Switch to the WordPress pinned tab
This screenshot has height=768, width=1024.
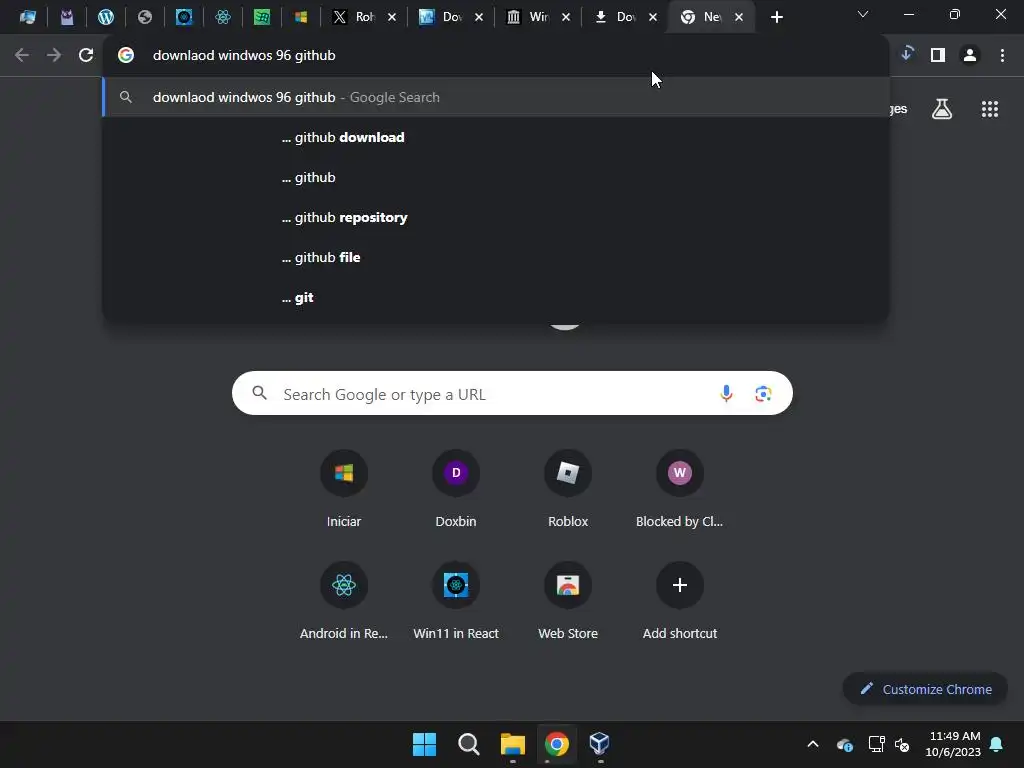105,17
